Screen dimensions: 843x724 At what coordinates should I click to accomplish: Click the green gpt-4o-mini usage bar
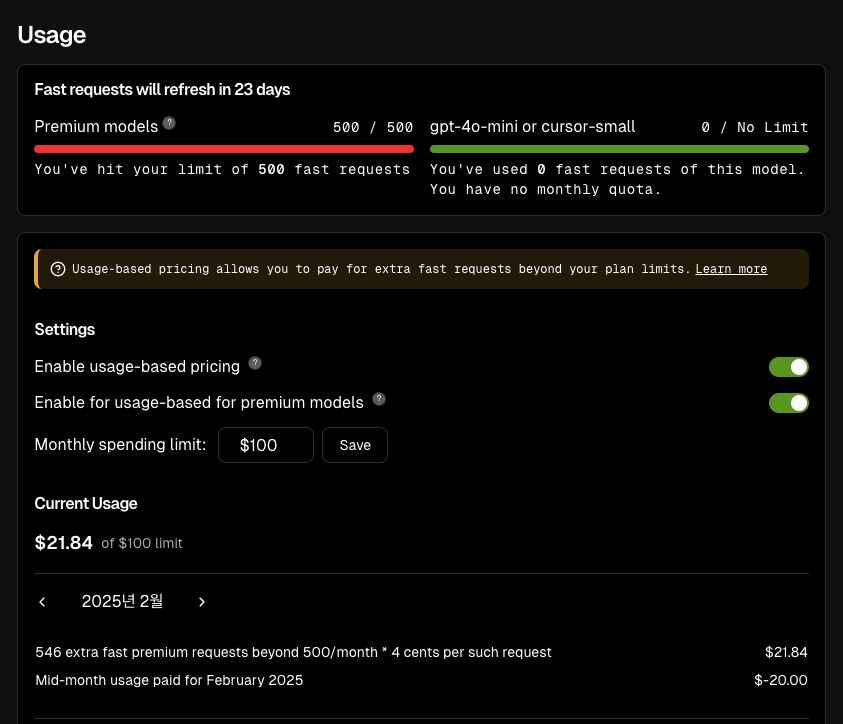tap(619, 149)
